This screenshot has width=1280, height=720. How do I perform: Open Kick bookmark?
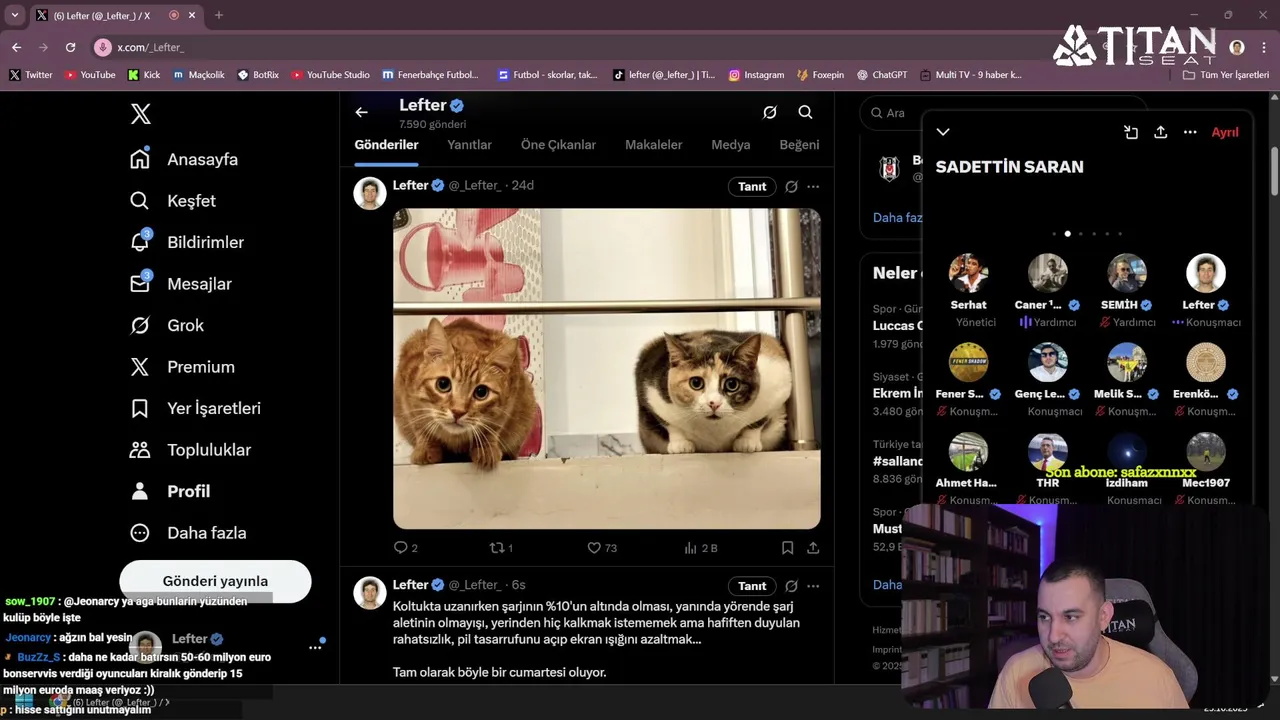click(x=144, y=75)
